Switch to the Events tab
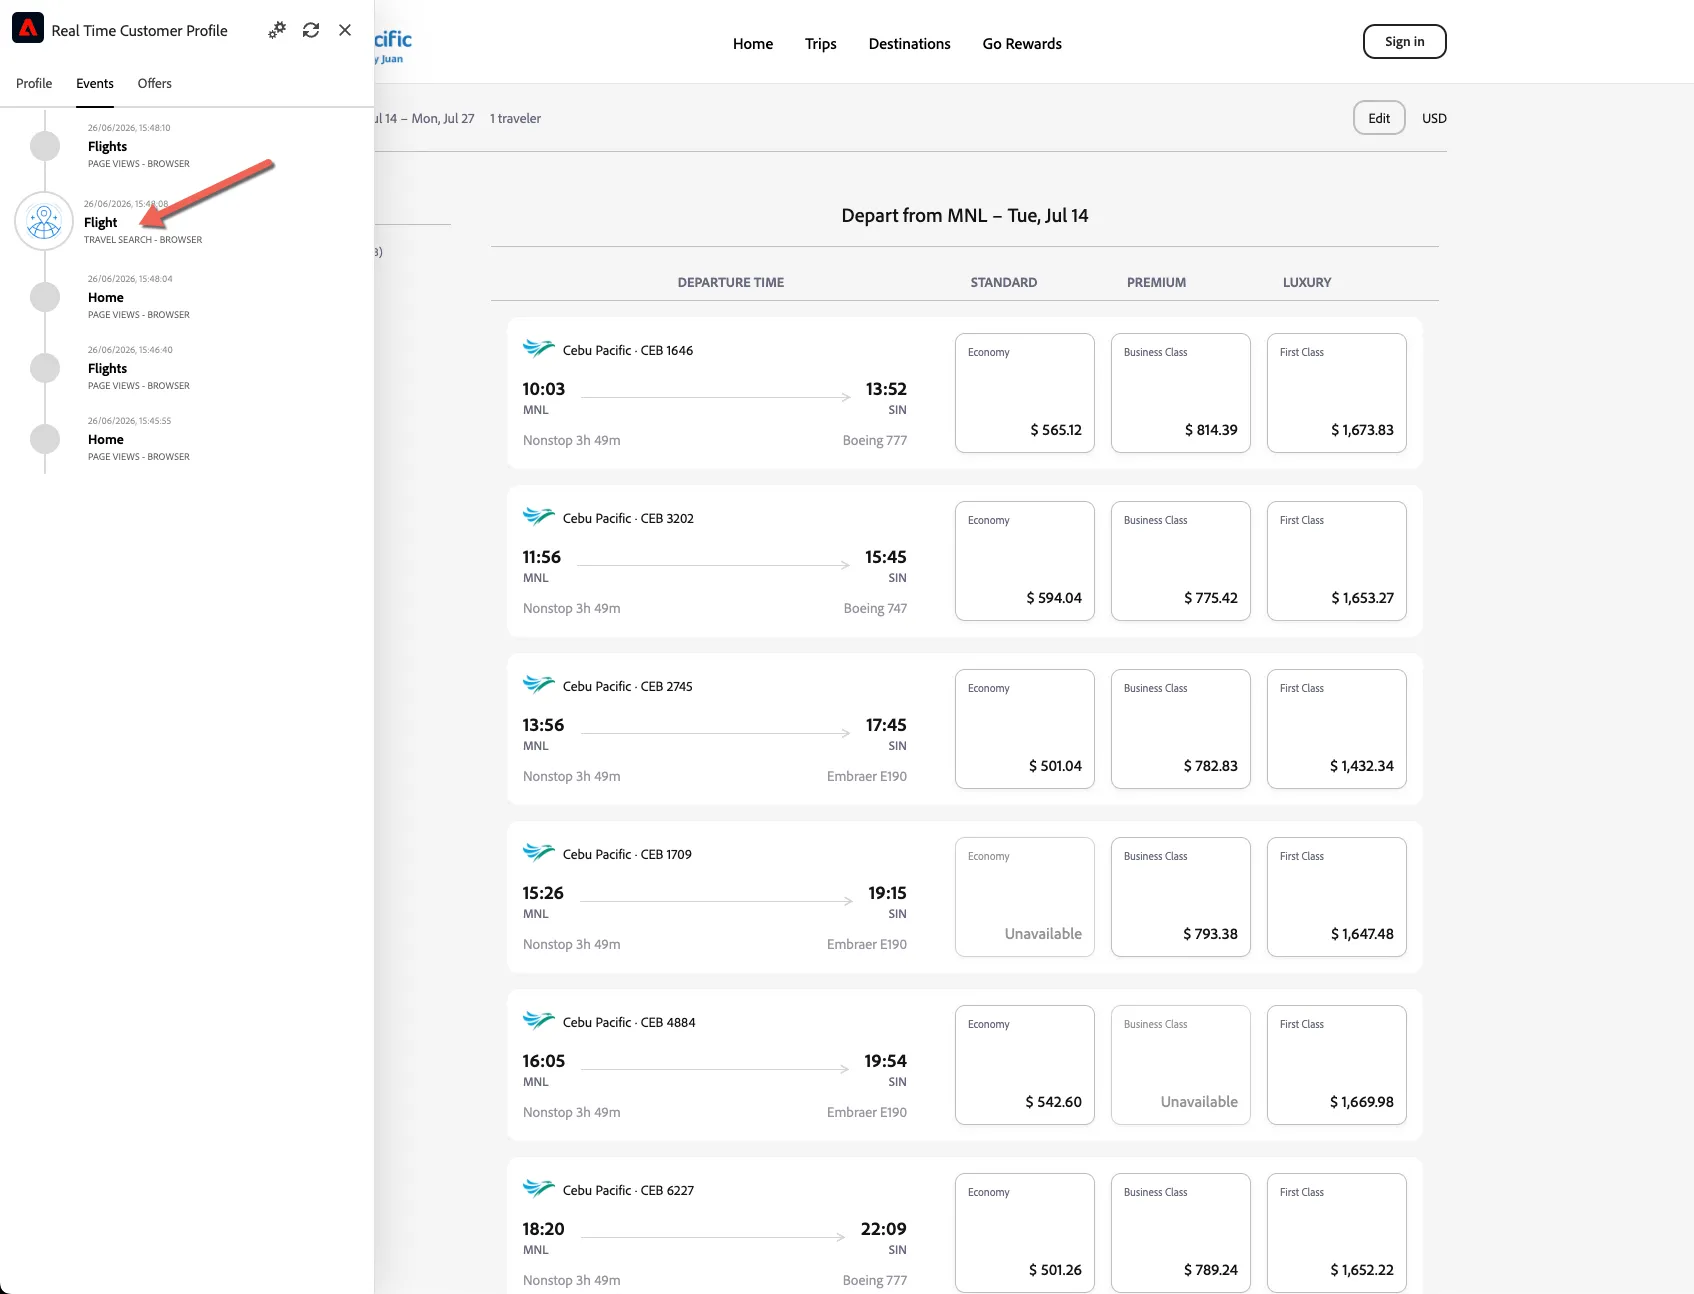1694x1294 pixels. point(95,84)
